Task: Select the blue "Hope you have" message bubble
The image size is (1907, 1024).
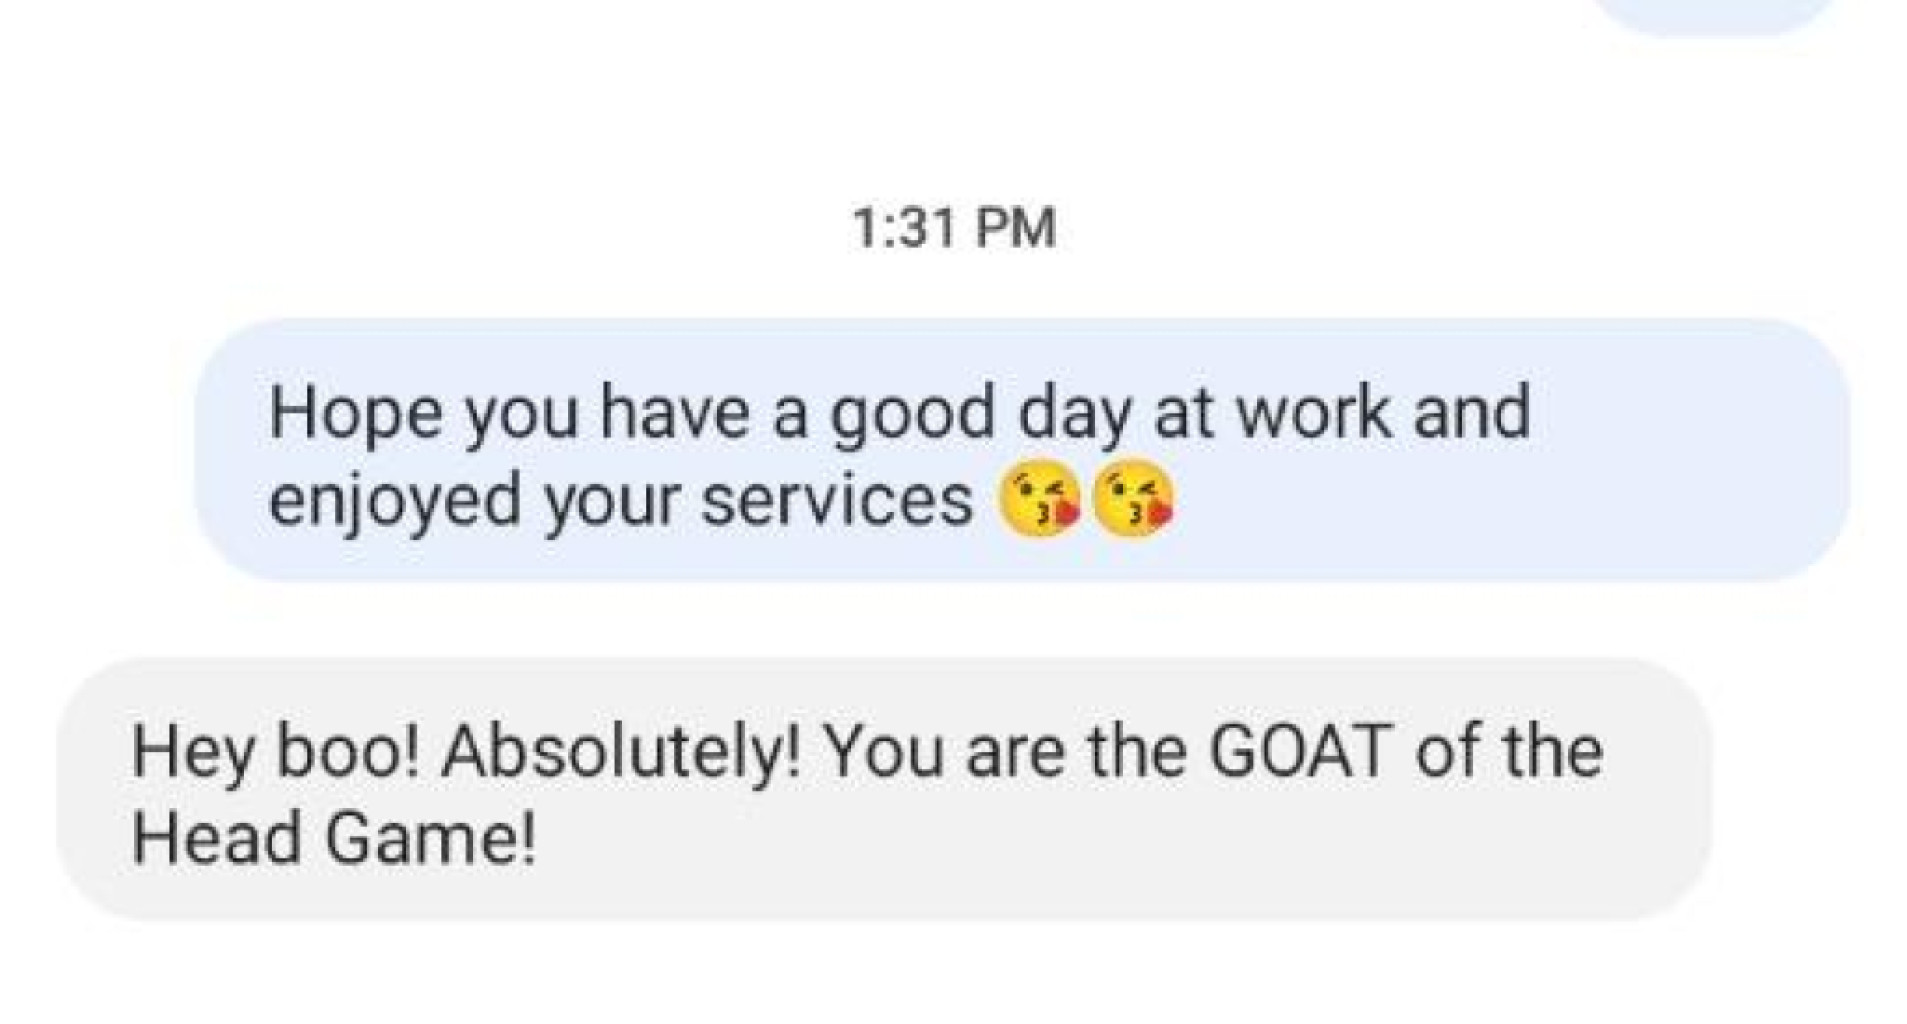Action: [x=1020, y=450]
